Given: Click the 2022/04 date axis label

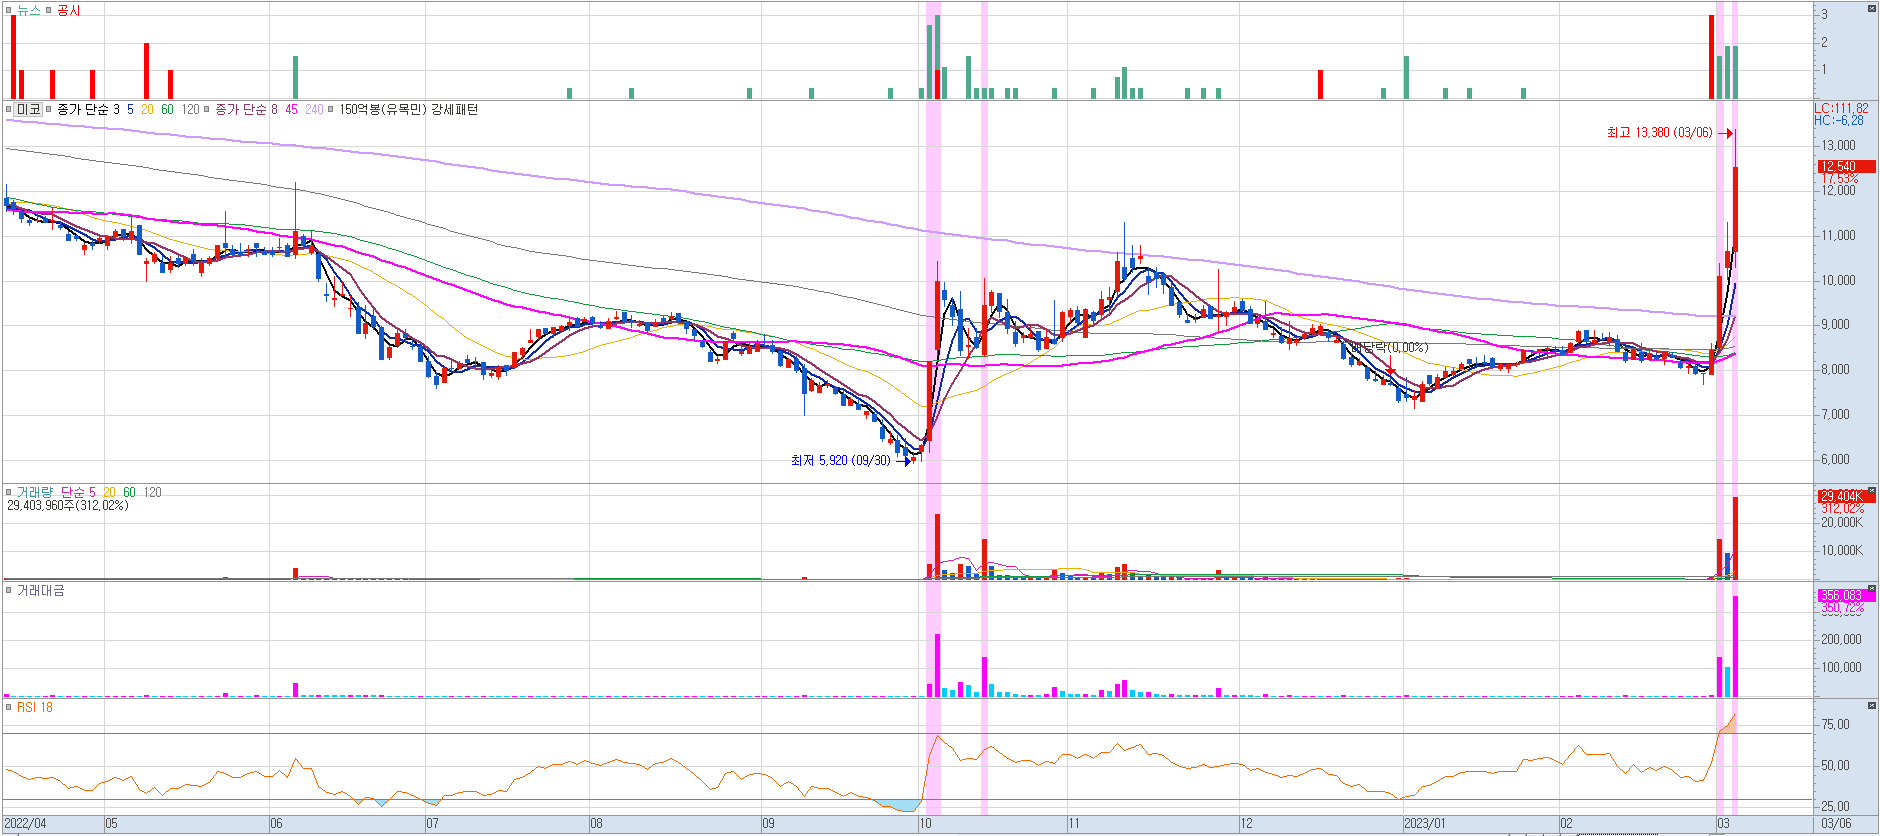Looking at the screenshot, I should click(x=25, y=824).
